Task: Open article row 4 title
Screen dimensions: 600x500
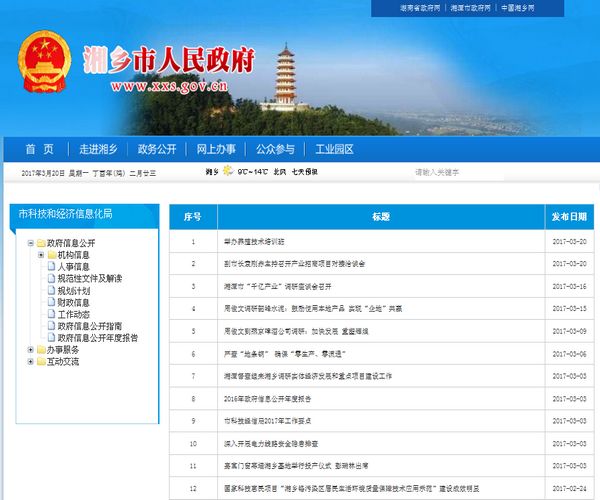Action: pyautogui.click(x=313, y=309)
